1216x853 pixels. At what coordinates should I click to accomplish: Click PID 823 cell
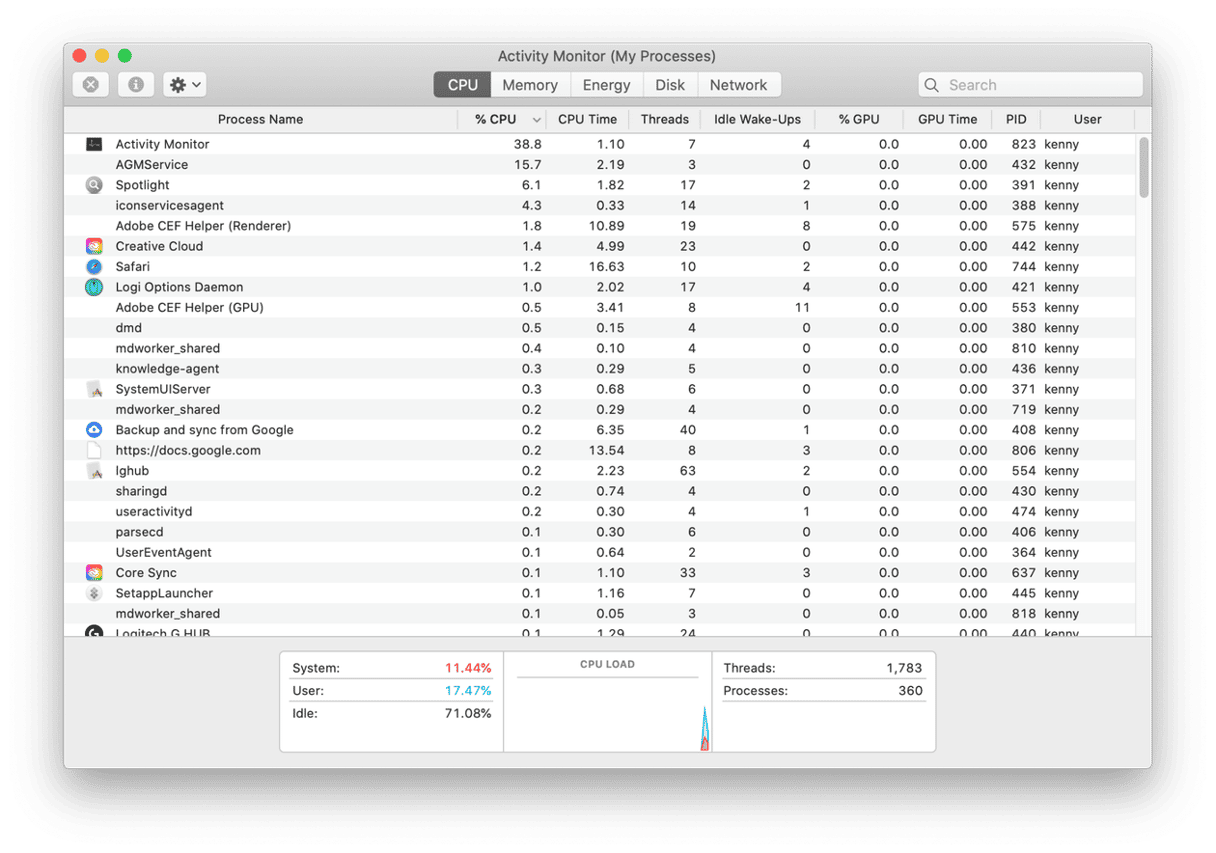point(1023,144)
